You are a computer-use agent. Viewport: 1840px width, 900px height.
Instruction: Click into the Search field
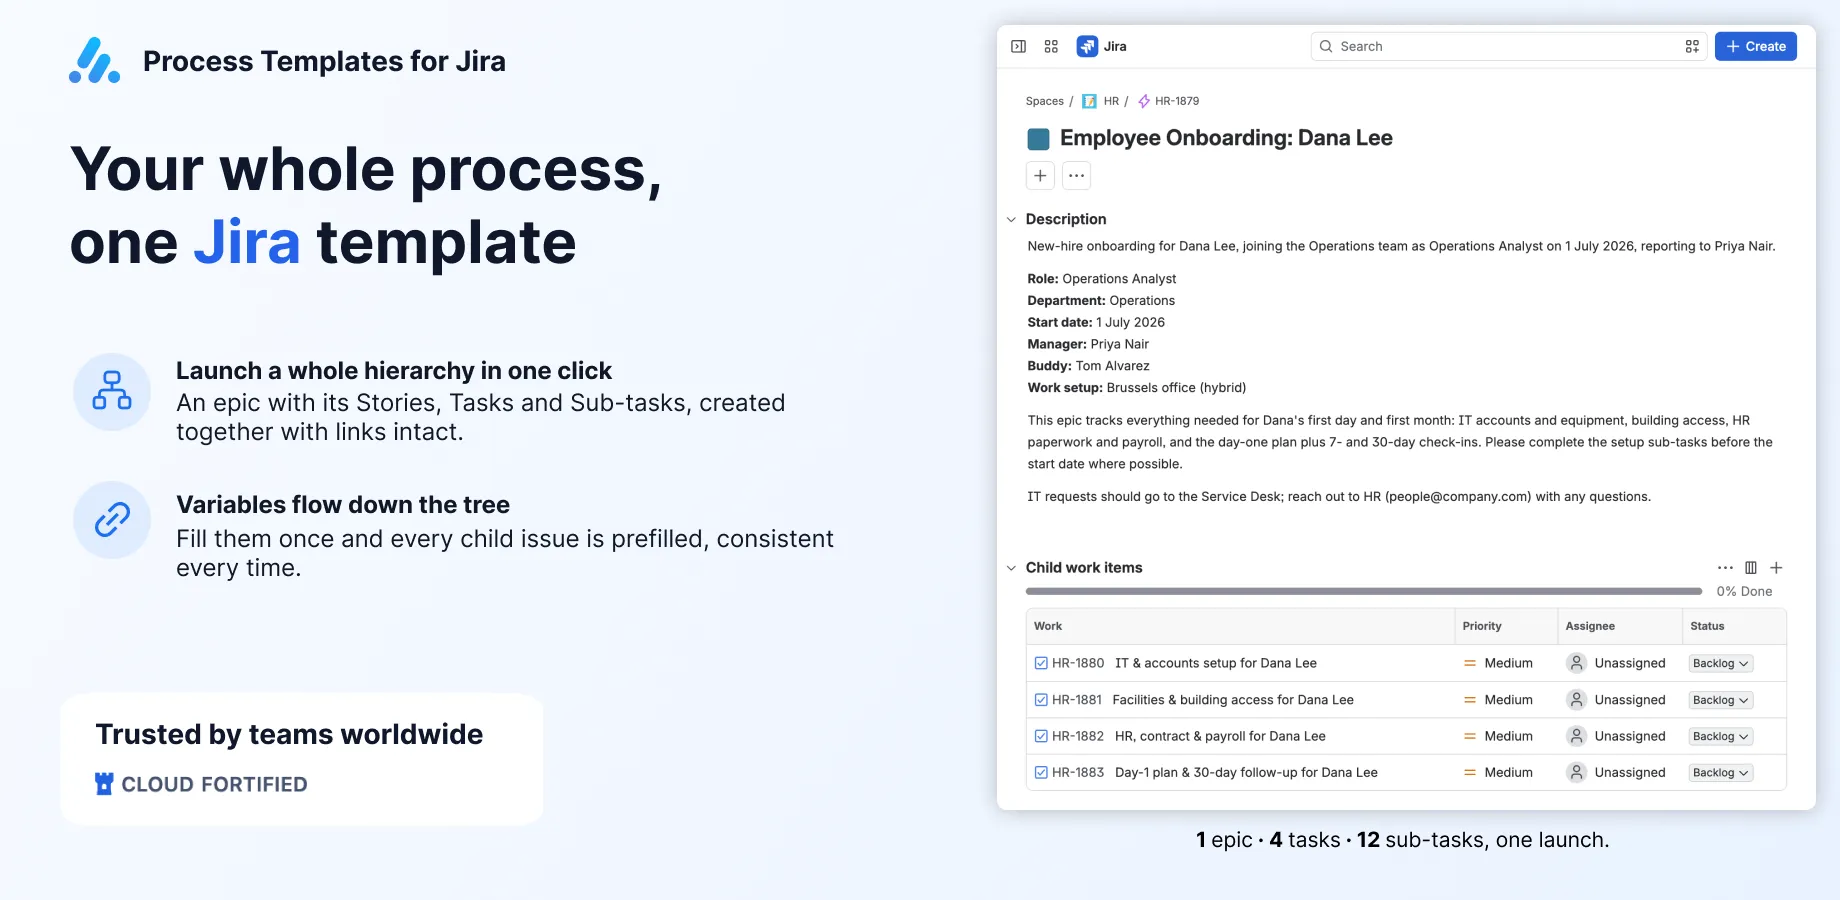(1509, 46)
